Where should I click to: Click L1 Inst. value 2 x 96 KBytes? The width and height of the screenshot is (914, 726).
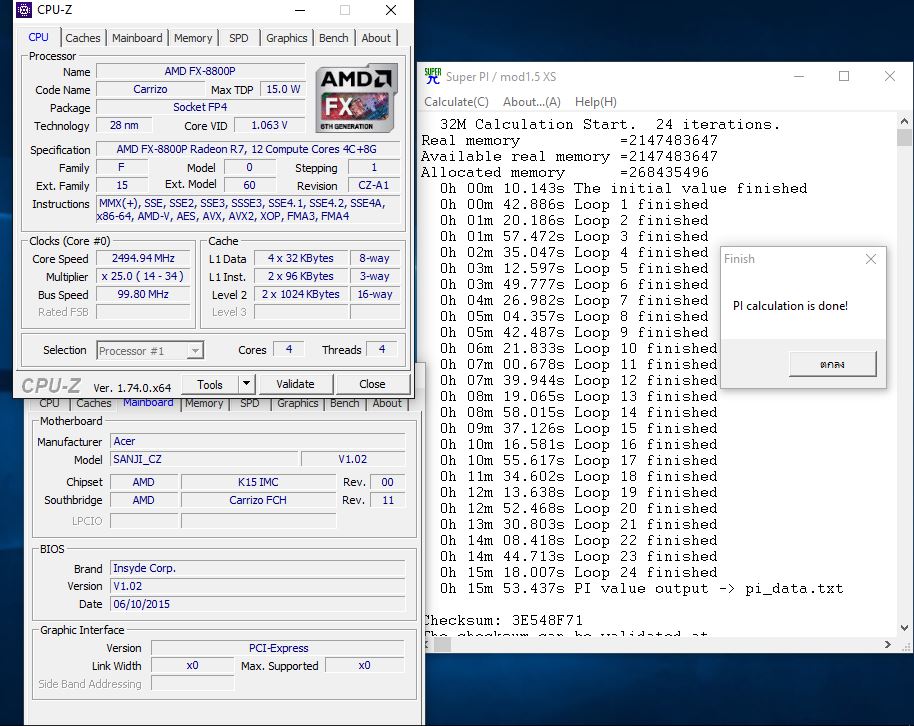[x=301, y=276]
